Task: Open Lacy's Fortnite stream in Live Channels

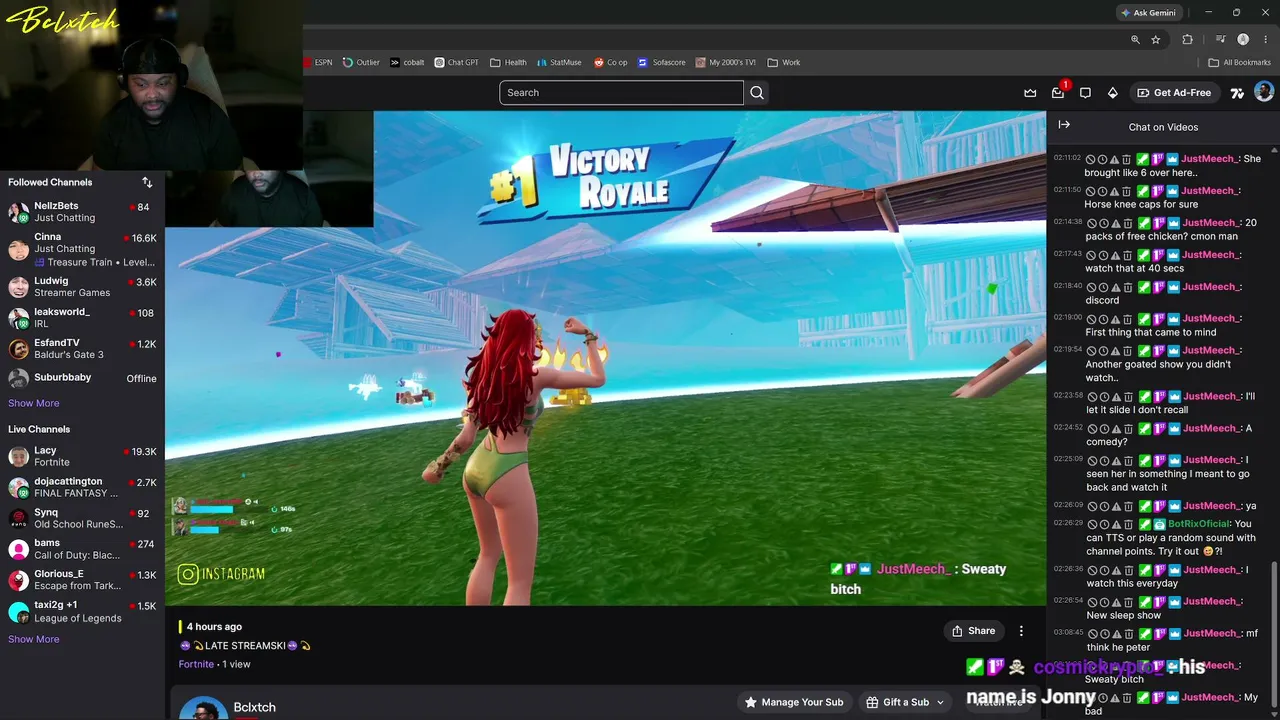Action: click(x=82, y=456)
